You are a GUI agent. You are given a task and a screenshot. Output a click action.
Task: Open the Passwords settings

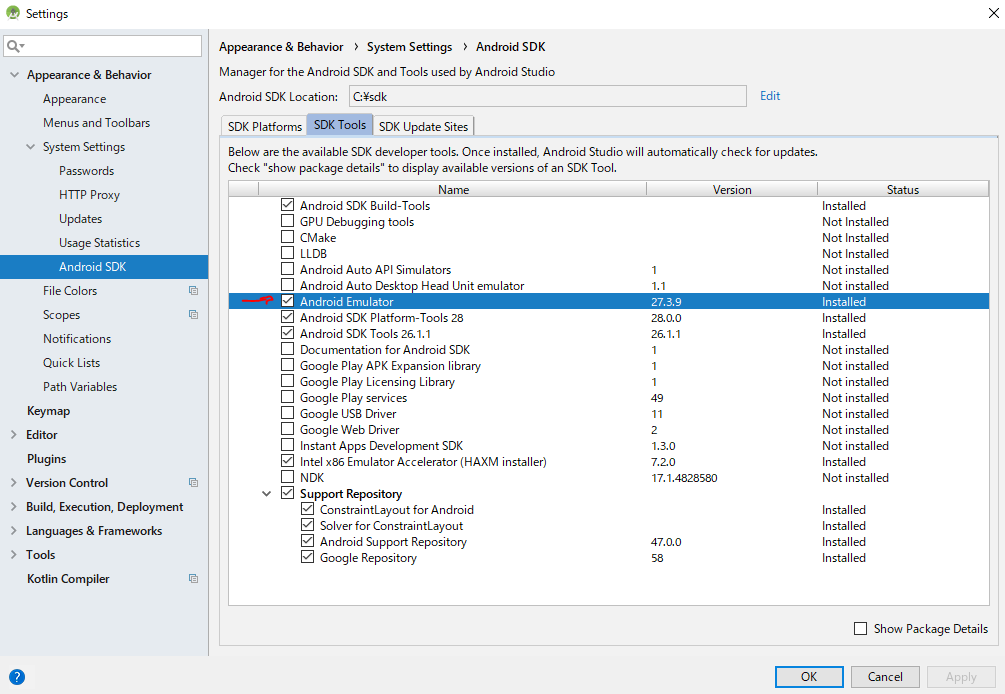click(x=87, y=170)
